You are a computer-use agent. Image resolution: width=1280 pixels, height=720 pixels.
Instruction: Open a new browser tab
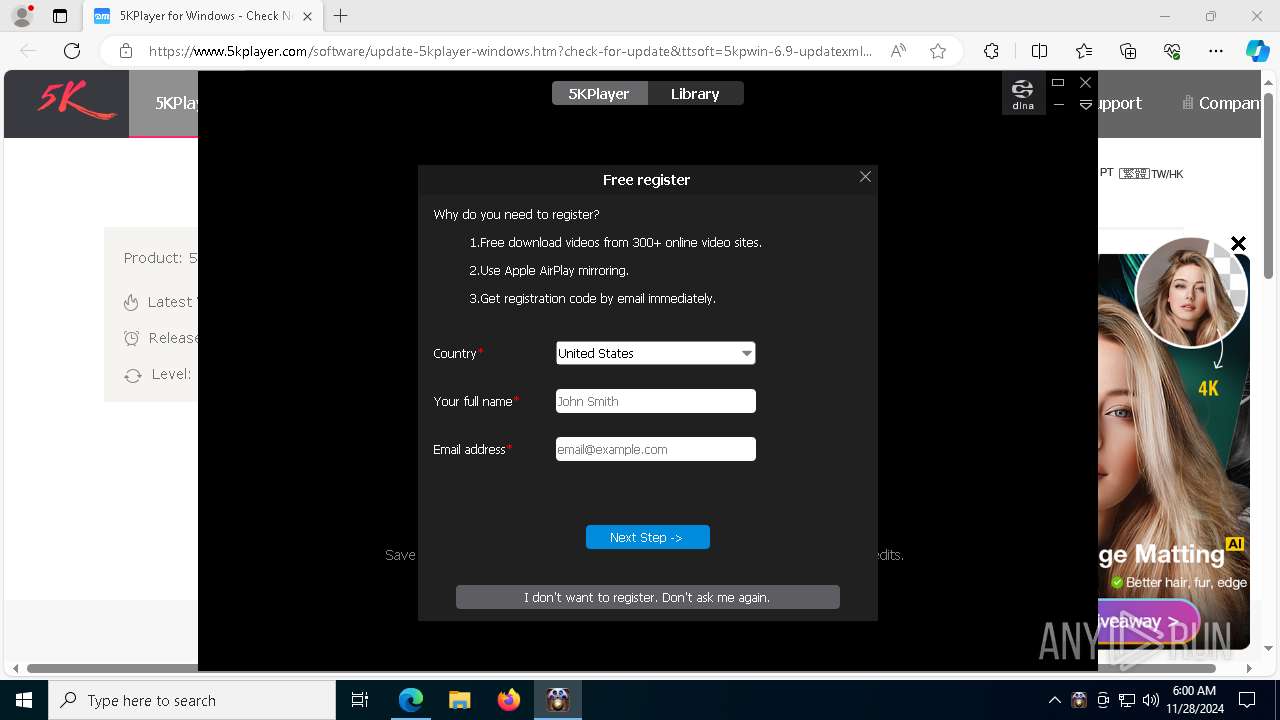pyautogui.click(x=341, y=16)
